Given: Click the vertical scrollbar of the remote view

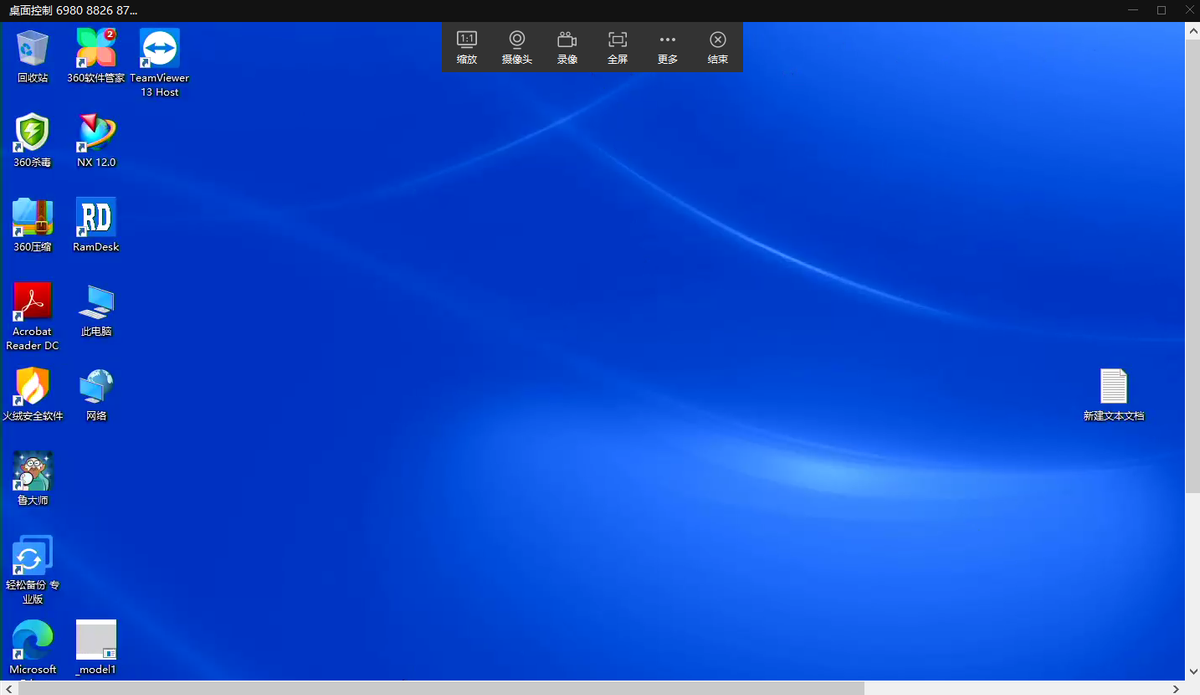Looking at the screenshot, I should point(1192,264).
